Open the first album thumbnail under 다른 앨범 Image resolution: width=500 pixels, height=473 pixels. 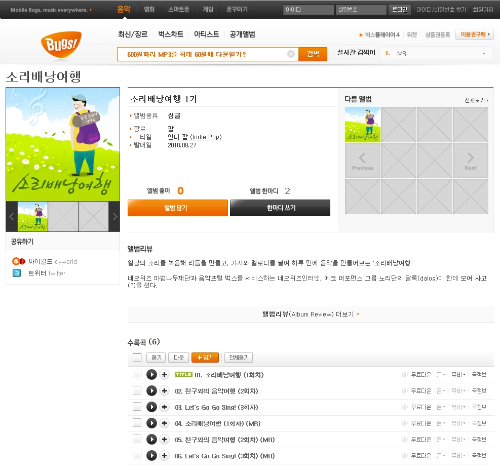point(362,125)
